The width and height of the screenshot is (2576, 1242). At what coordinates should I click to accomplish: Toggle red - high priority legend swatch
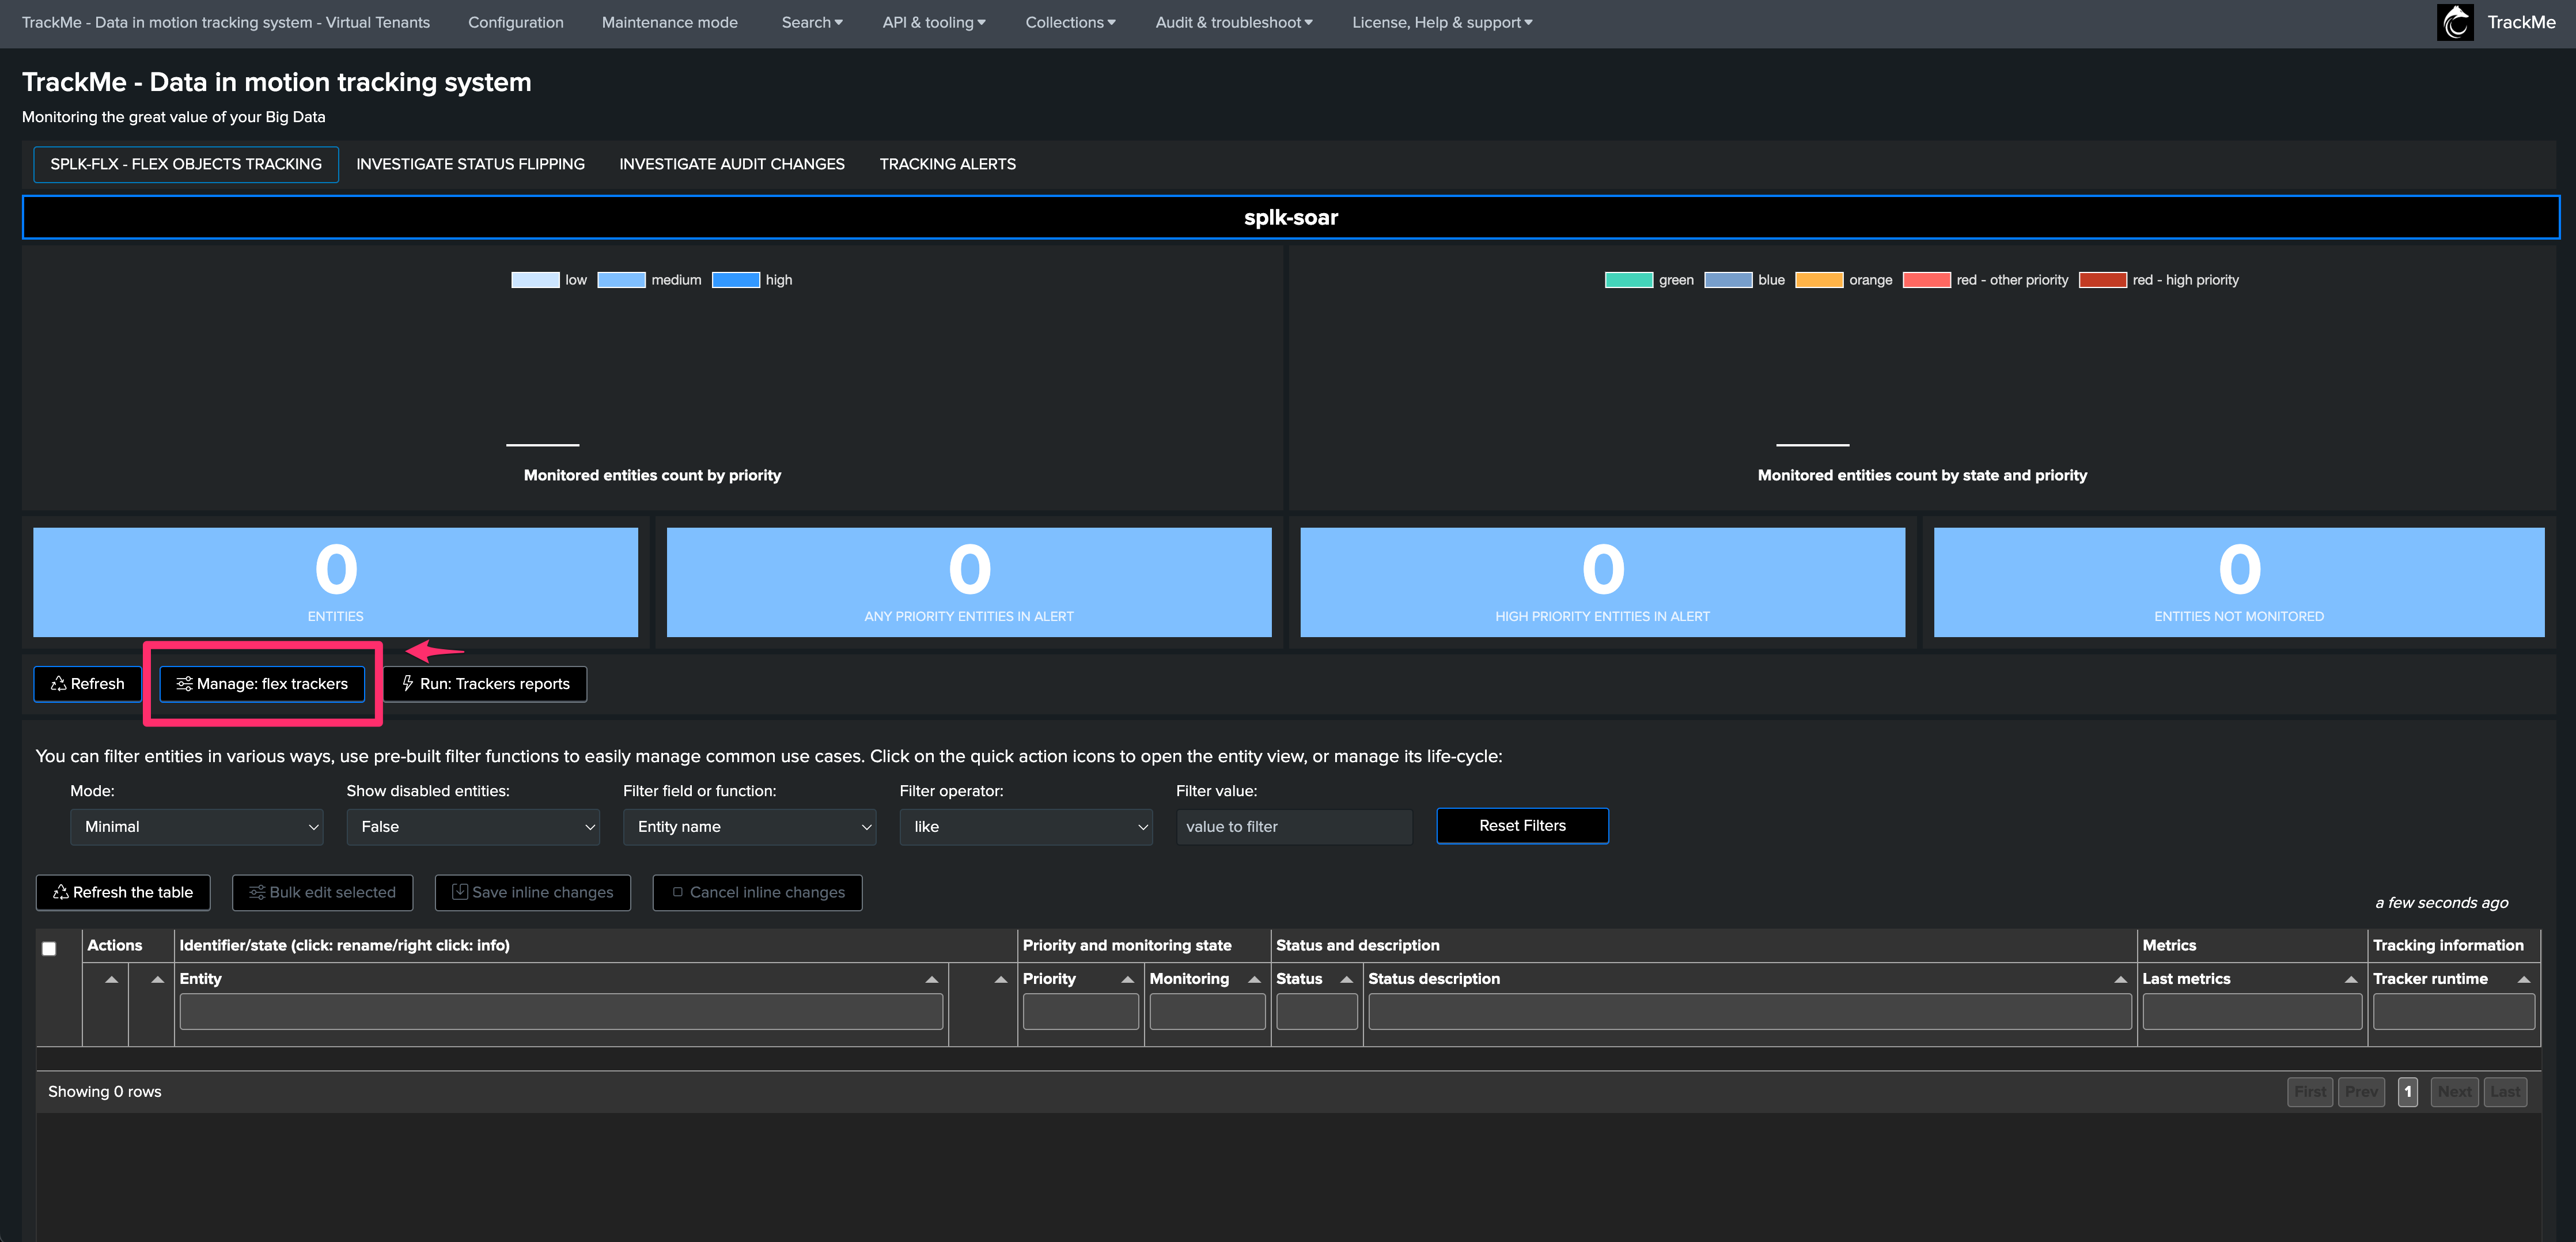tap(2103, 280)
